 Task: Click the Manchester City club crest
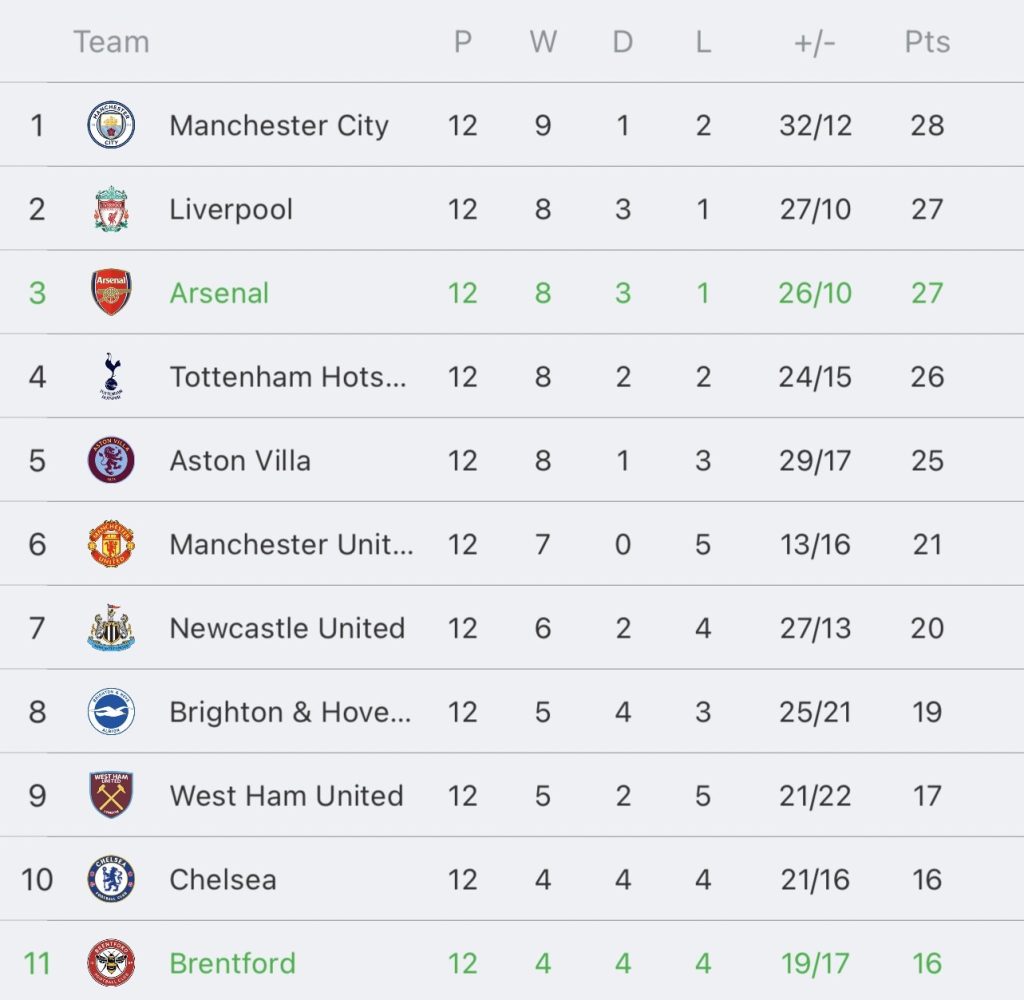click(111, 125)
